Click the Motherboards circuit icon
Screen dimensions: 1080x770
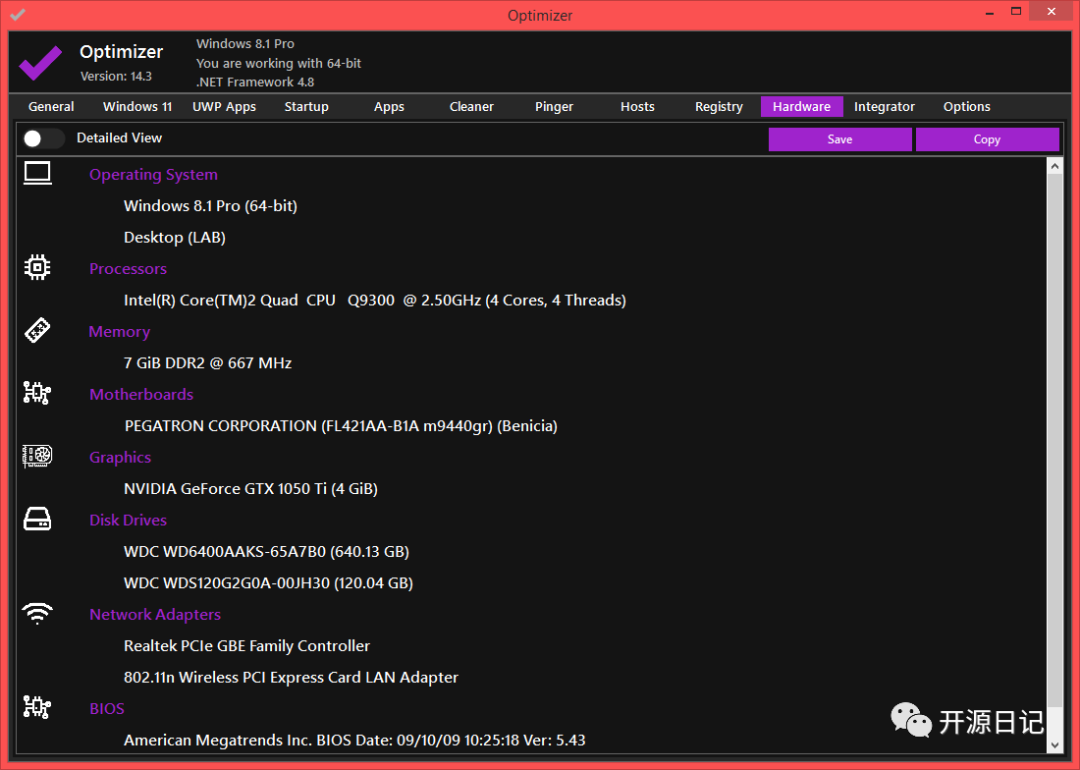(37, 393)
